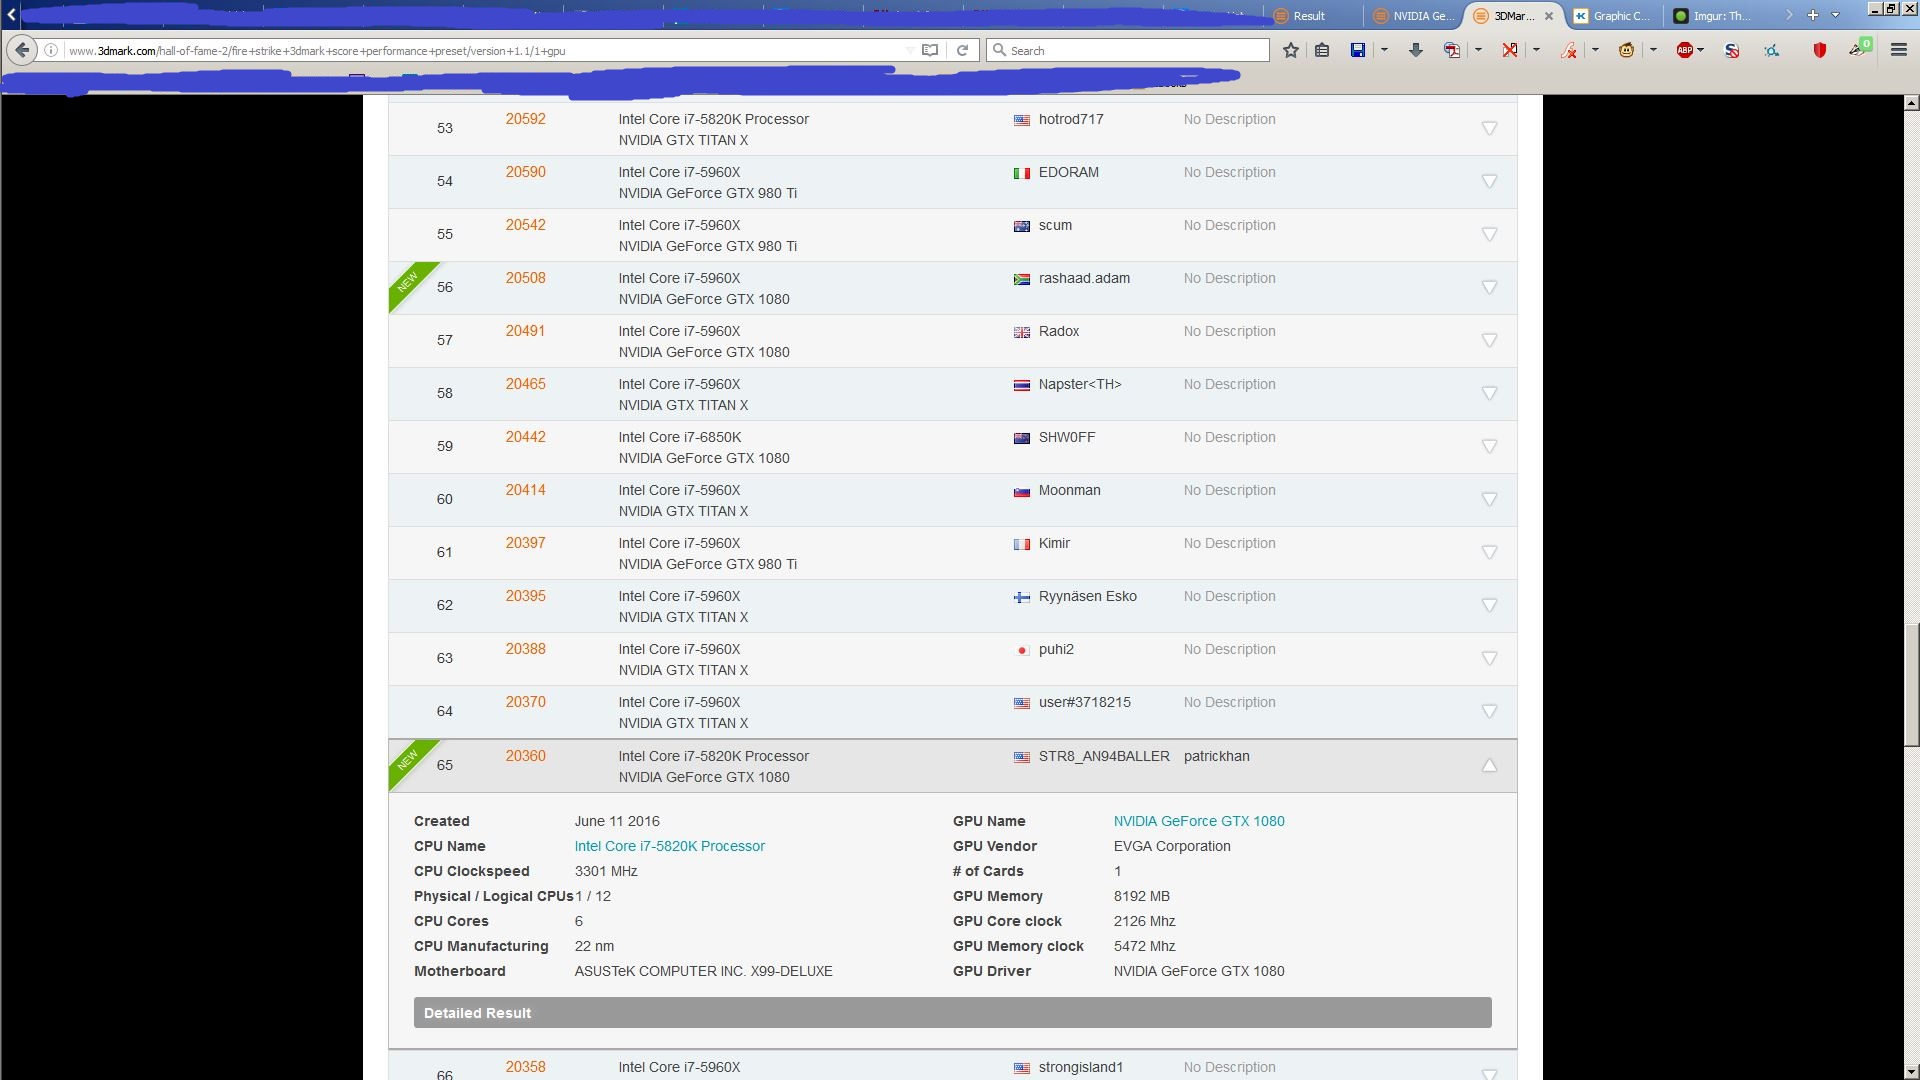Screen dimensions: 1920x1080
Task: Click score 20465 for Napster<TH>
Action: (x=525, y=384)
